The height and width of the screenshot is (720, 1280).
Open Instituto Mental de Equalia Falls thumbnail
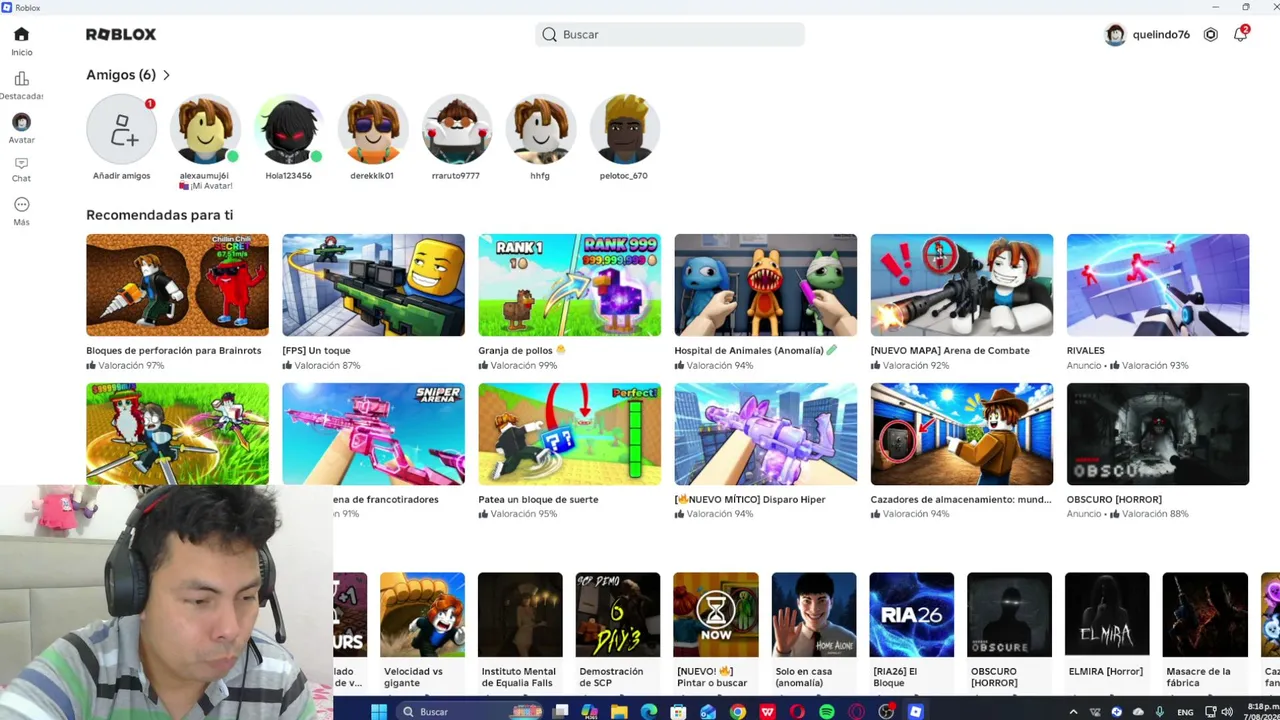point(520,615)
